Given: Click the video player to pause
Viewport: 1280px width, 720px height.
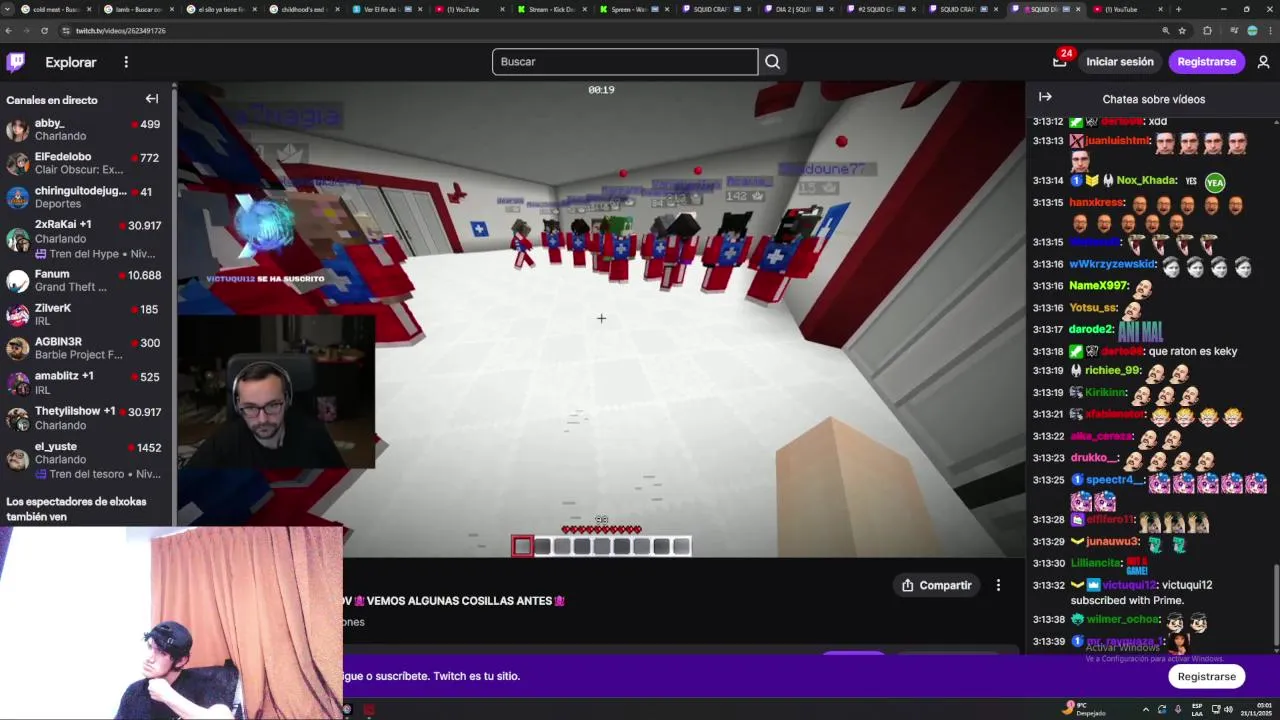Looking at the screenshot, I should pos(601,318).
